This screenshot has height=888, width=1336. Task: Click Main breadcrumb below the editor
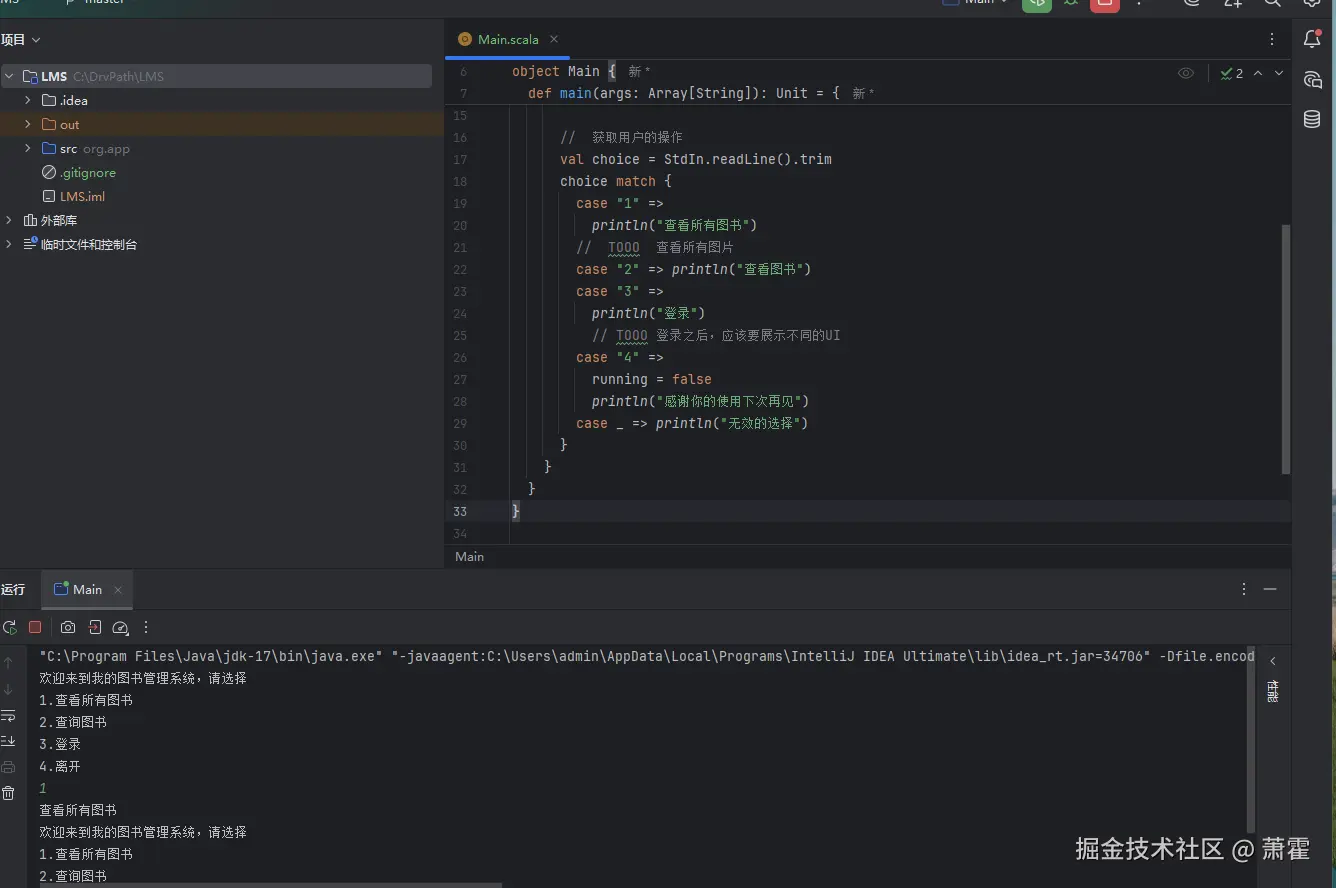pos(469,556)
